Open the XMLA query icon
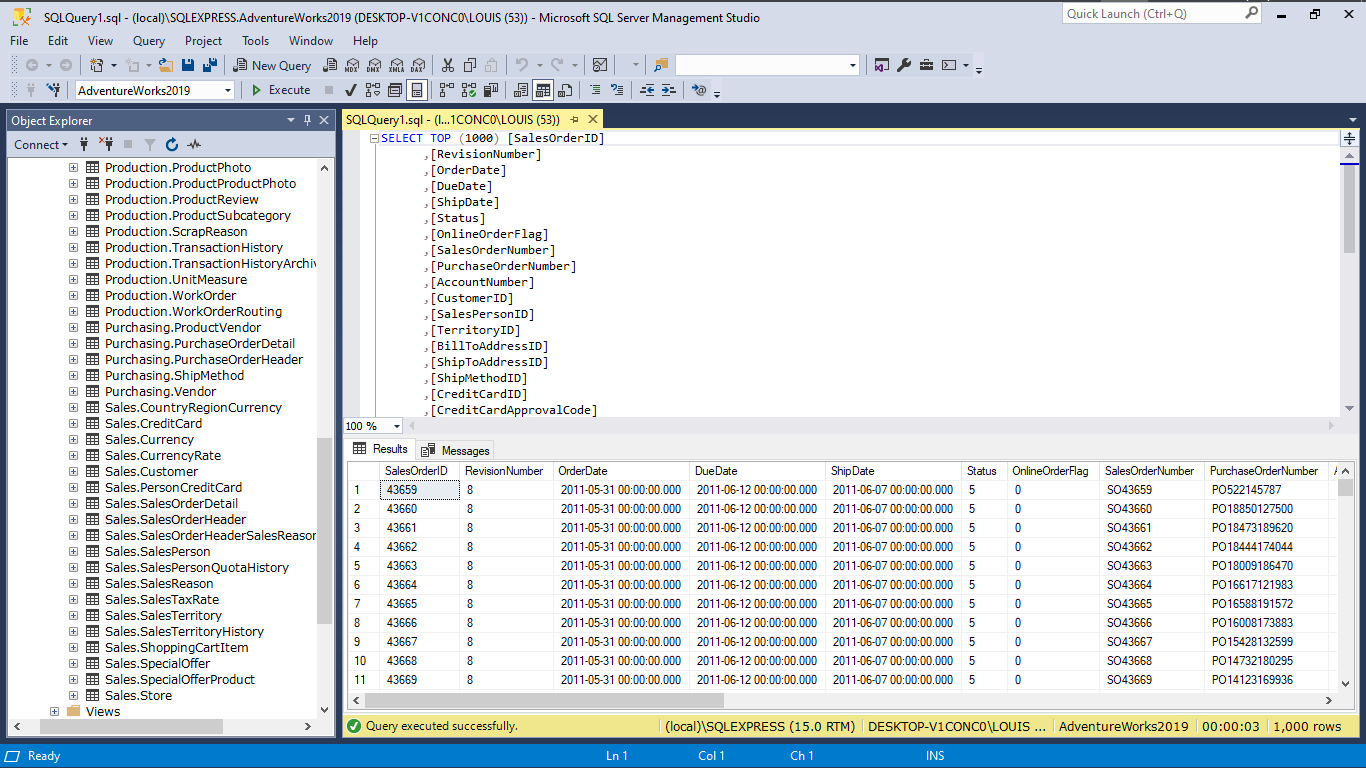This screenshot has width=1366, height=768. pyautogui.click(x=396, y=65)
